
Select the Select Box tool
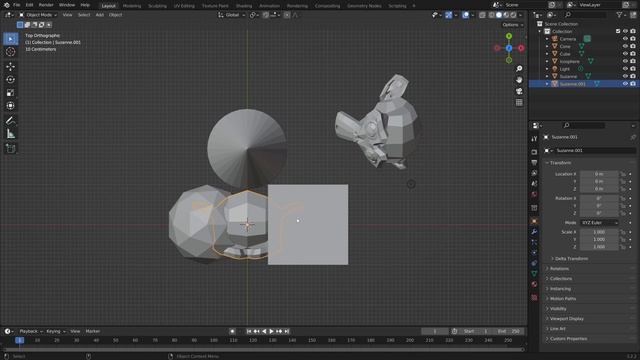[x=10, y=39]
